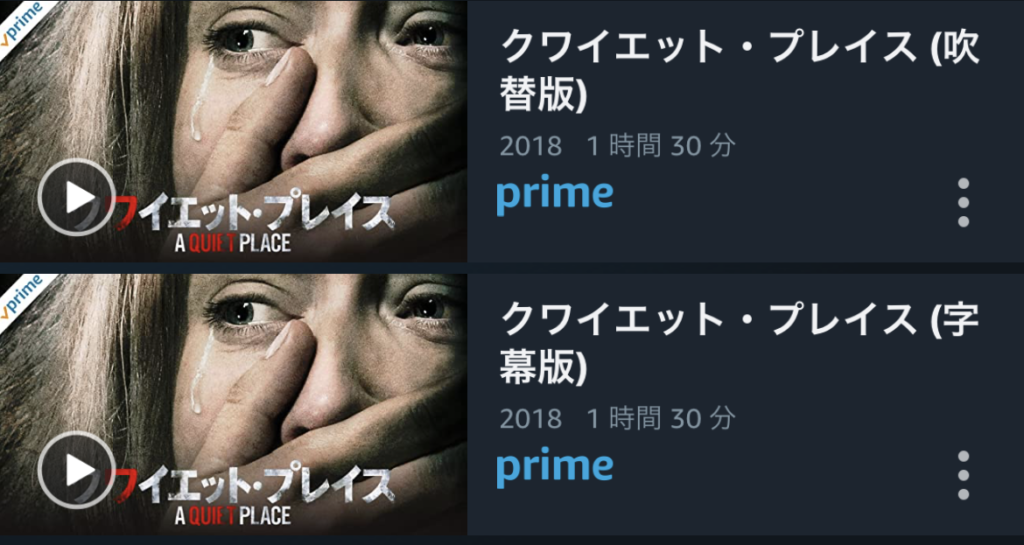
Task: Play the 字幕版 version of クワイエット・プレイス
Action: (x=77, y=470)
